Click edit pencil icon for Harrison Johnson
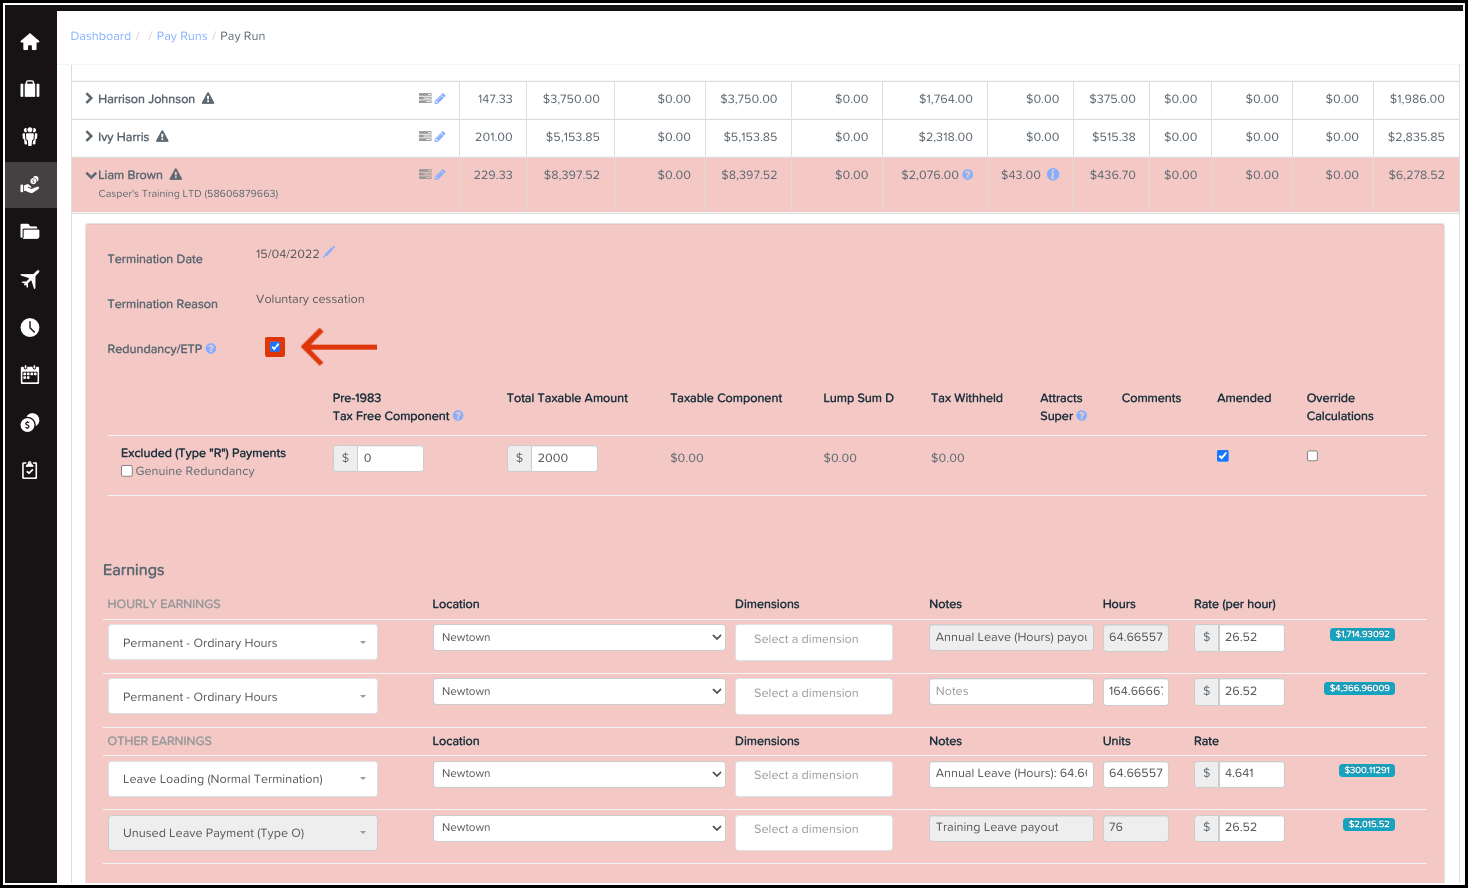This screenshot has height=888, width=1468. click(x=439, y=98)
